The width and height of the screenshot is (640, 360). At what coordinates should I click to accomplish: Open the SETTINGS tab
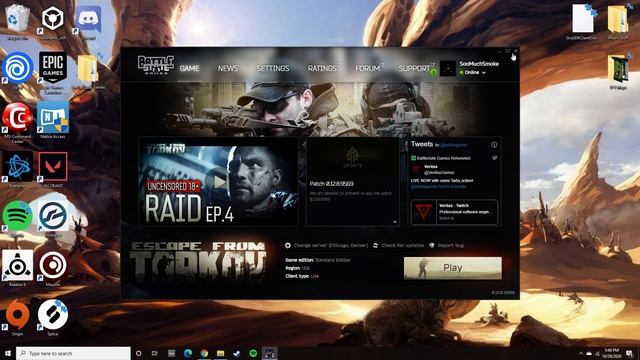[273, 68]
